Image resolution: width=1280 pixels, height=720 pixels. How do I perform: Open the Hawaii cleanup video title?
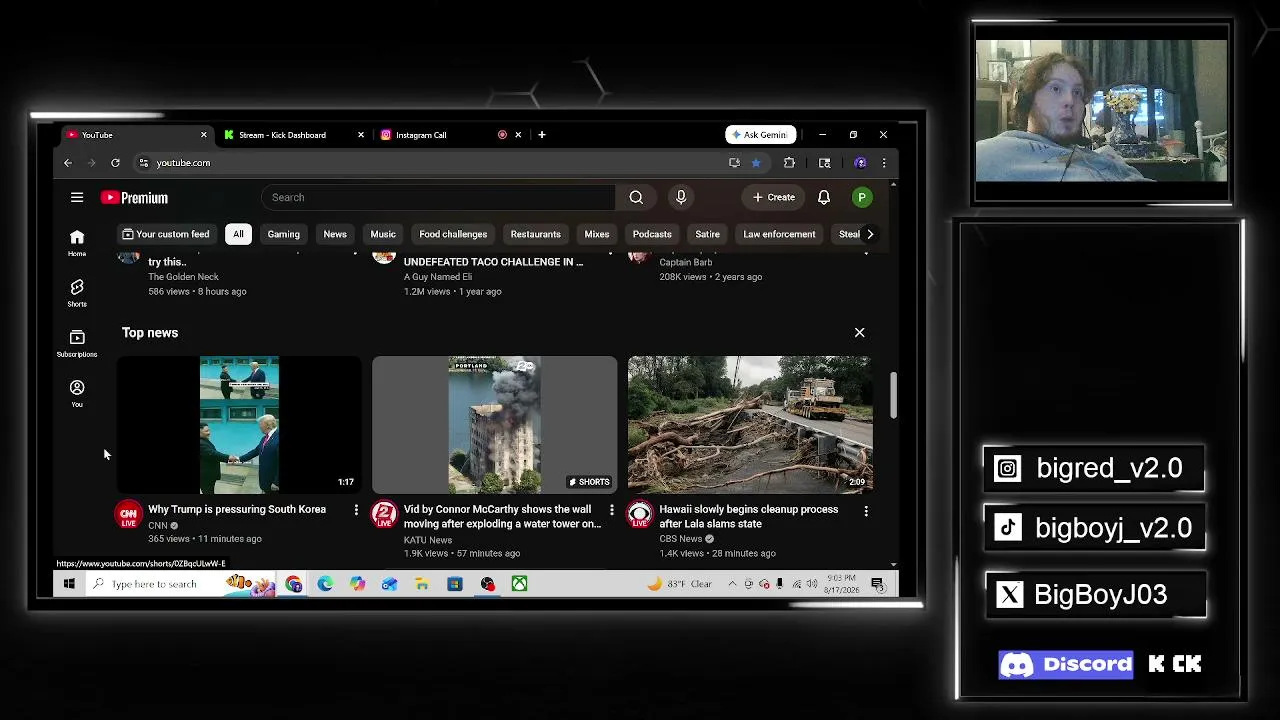(749, 517)
